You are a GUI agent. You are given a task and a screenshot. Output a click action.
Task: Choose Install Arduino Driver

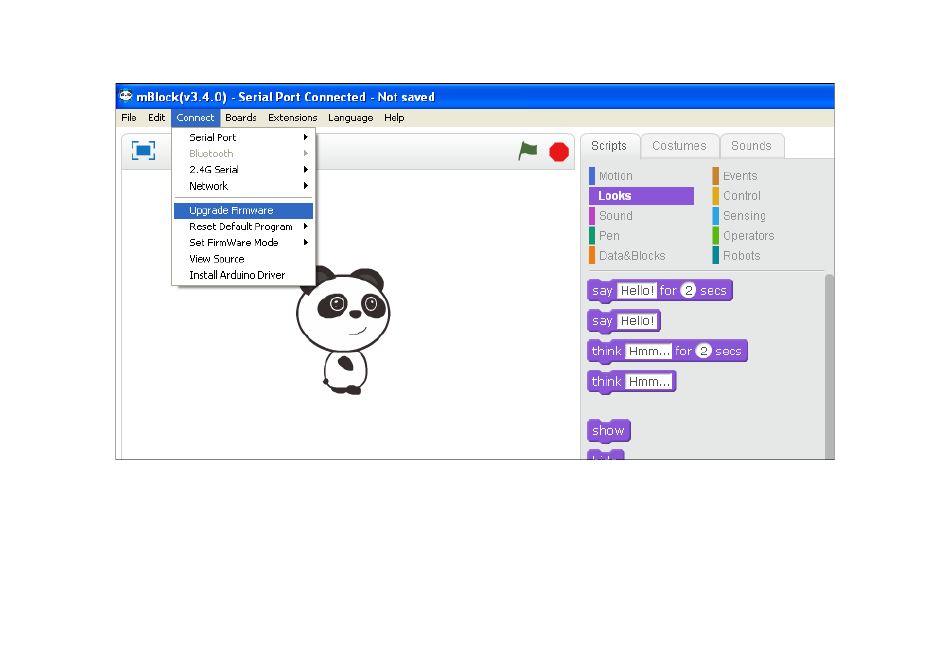(244, 275)
